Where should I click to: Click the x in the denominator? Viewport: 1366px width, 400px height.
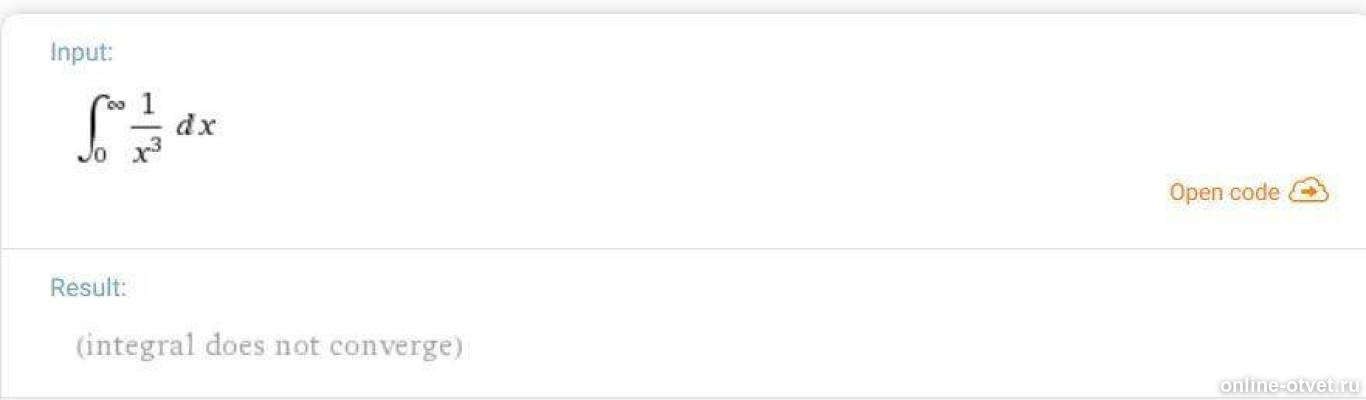click(x=141, y=155)
